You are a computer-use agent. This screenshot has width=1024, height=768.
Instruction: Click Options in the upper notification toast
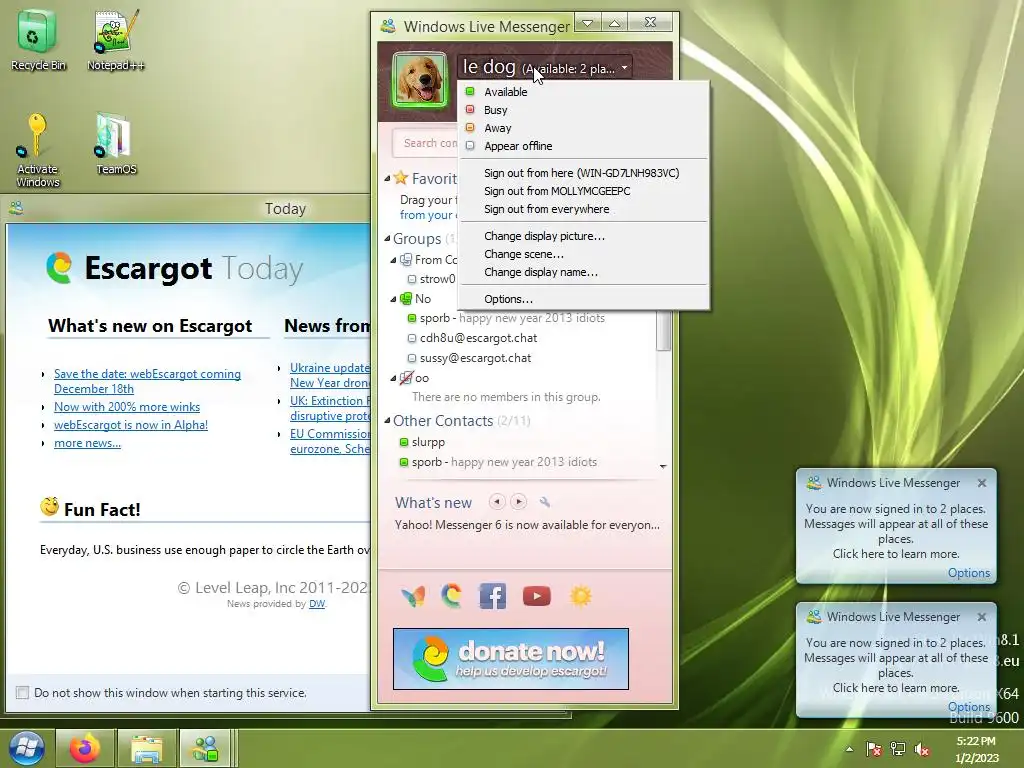coord(968,573)
